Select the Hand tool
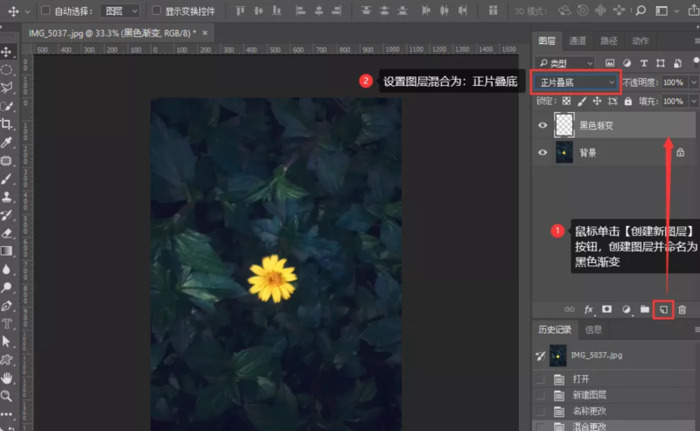 6,378
